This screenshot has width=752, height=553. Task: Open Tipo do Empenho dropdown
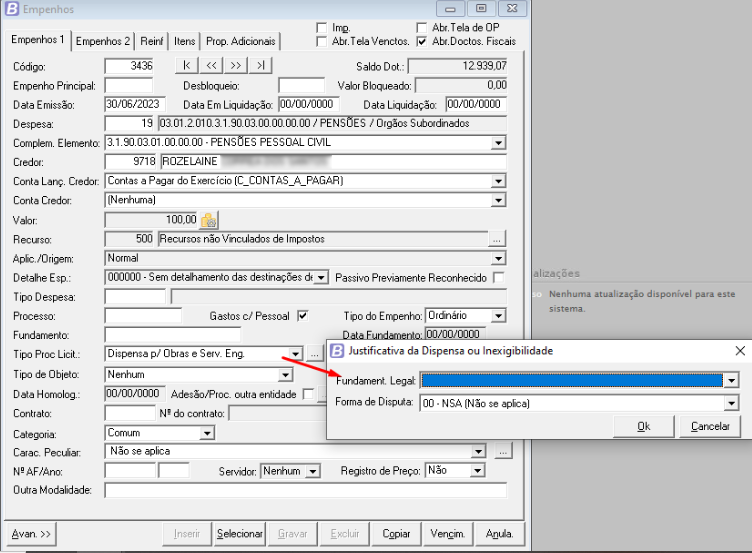498,316
